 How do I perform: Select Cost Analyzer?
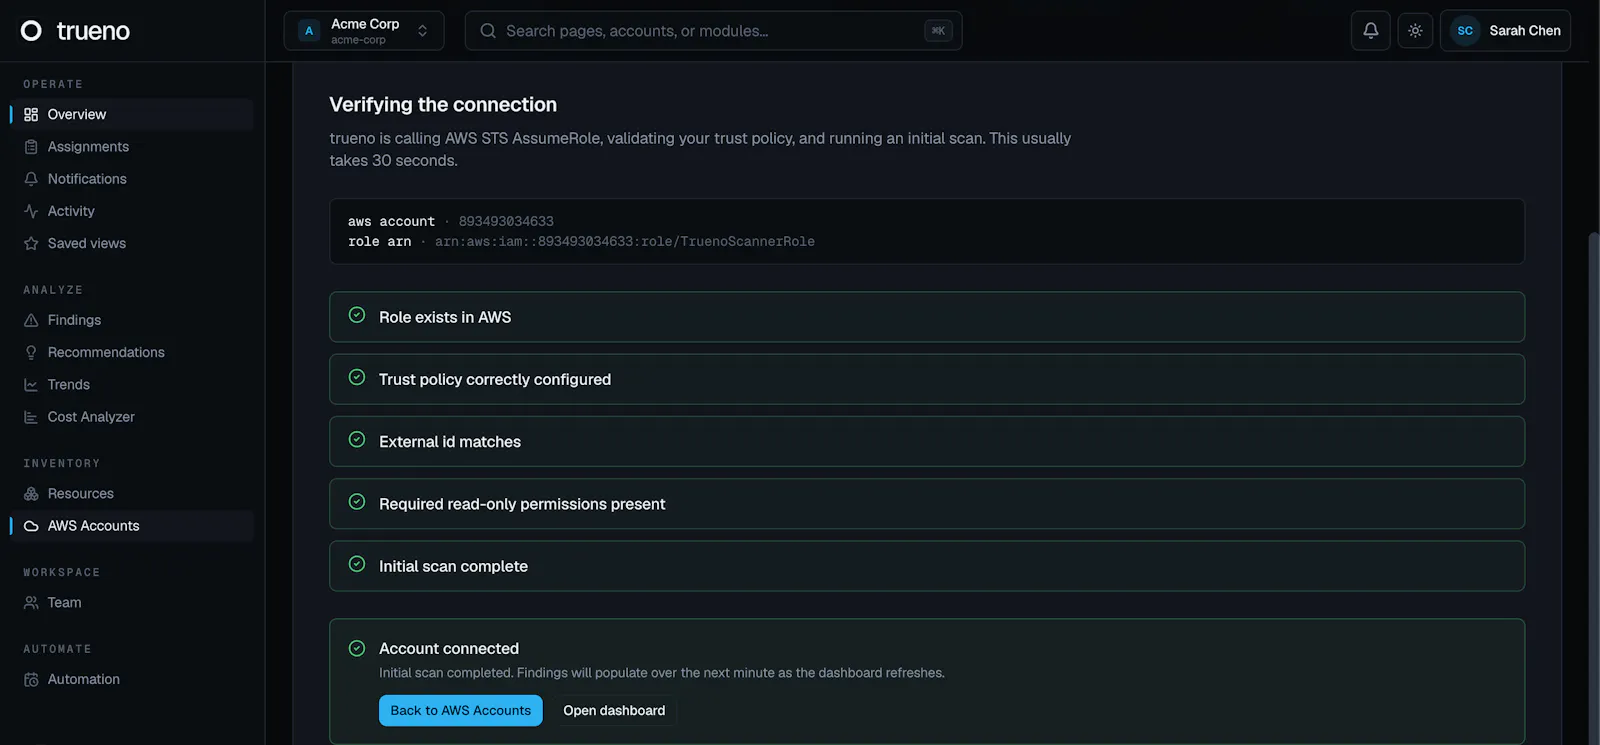132,417
